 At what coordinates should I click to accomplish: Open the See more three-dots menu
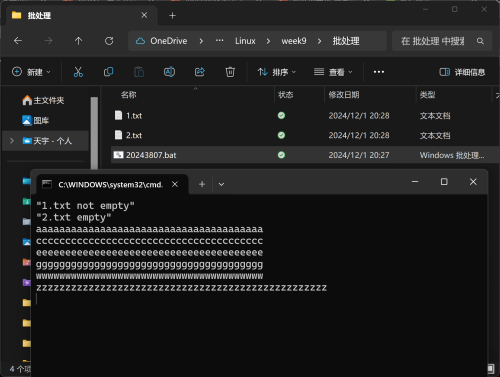coord(379,72)
